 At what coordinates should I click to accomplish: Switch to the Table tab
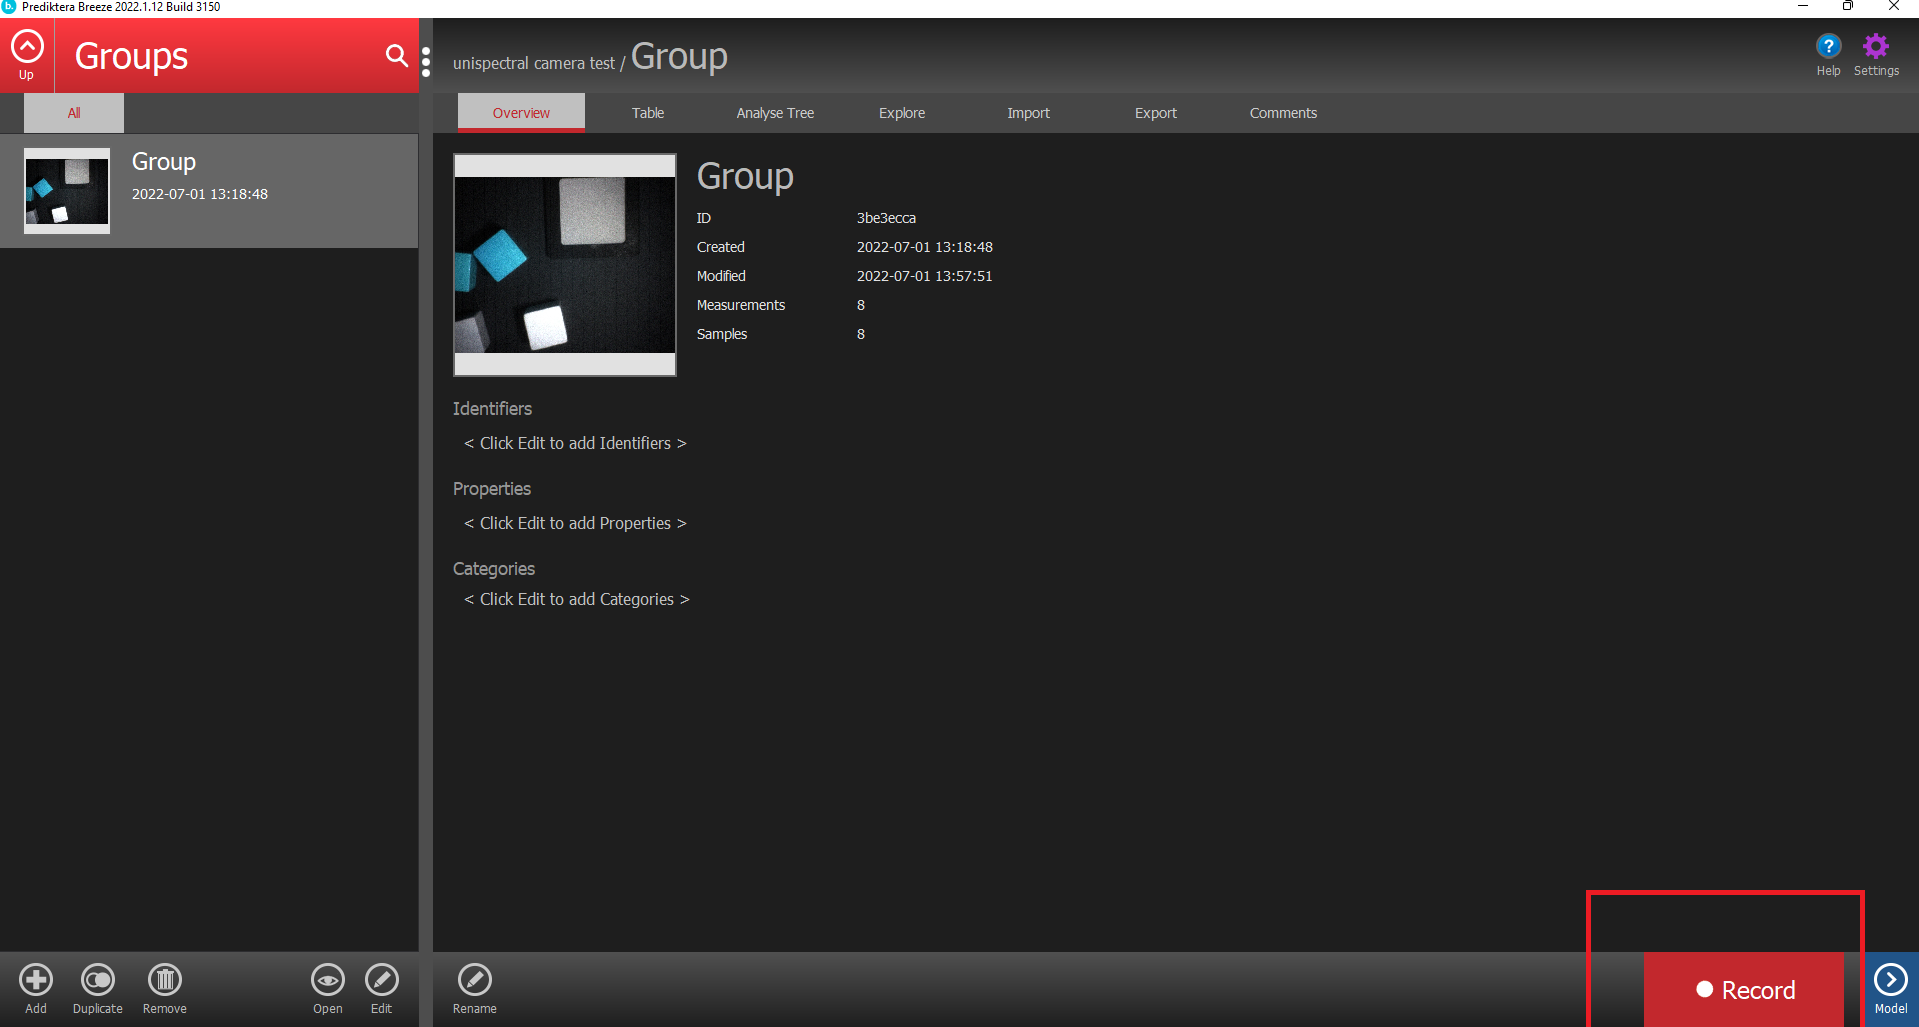coord(648,113)
